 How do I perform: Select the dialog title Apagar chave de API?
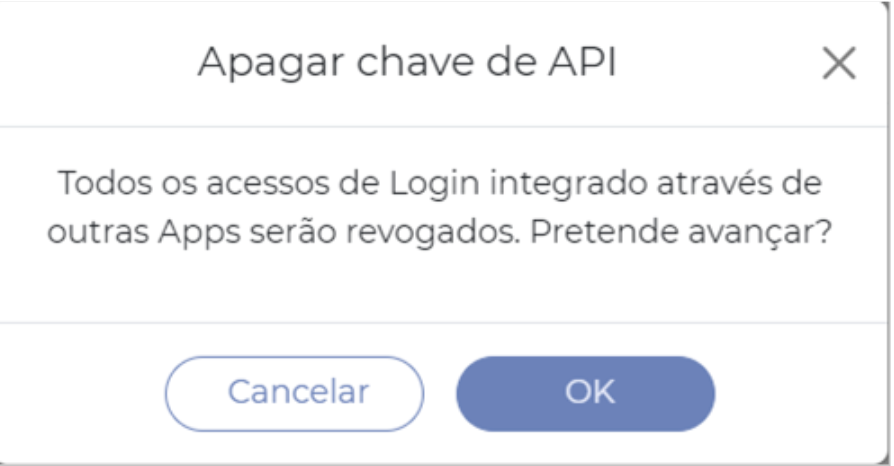tap(407, 63)
